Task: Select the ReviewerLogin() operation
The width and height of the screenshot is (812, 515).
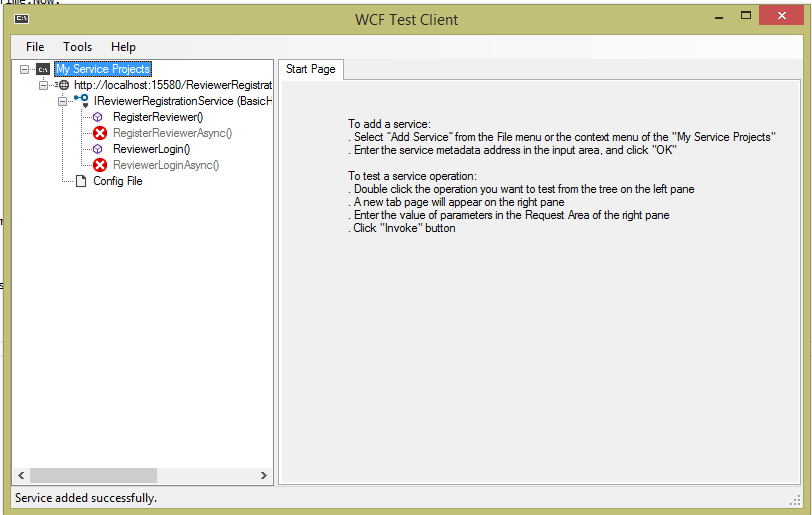Action: point(152,149)
